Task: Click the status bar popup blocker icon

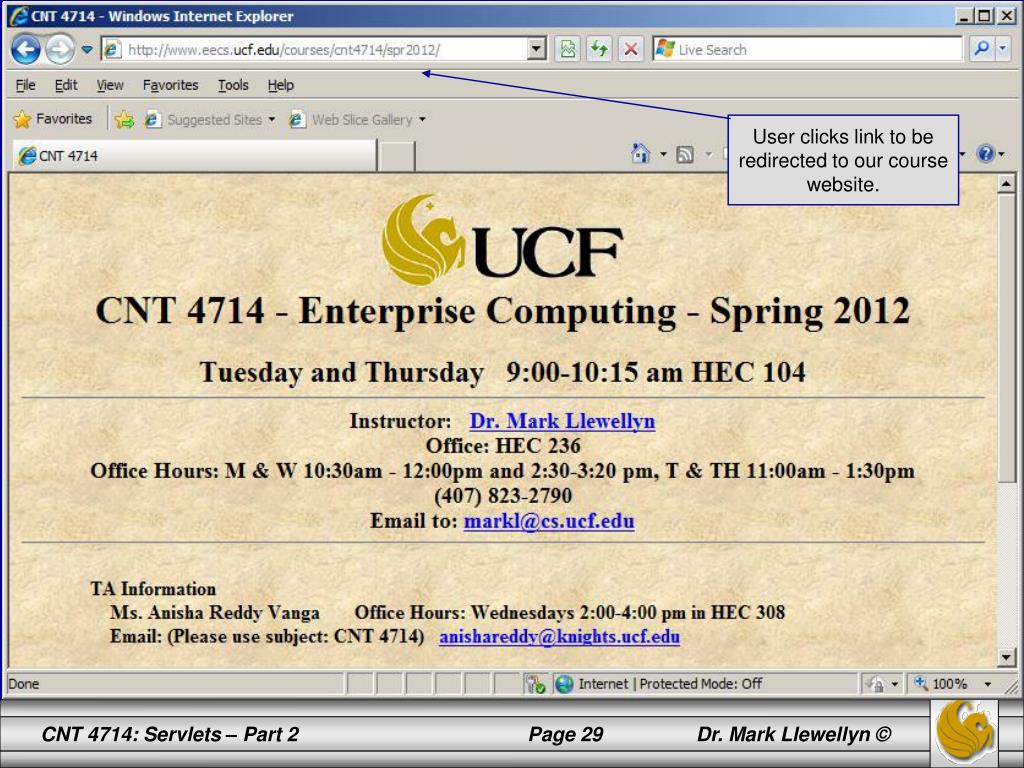Action: (536, 684)
